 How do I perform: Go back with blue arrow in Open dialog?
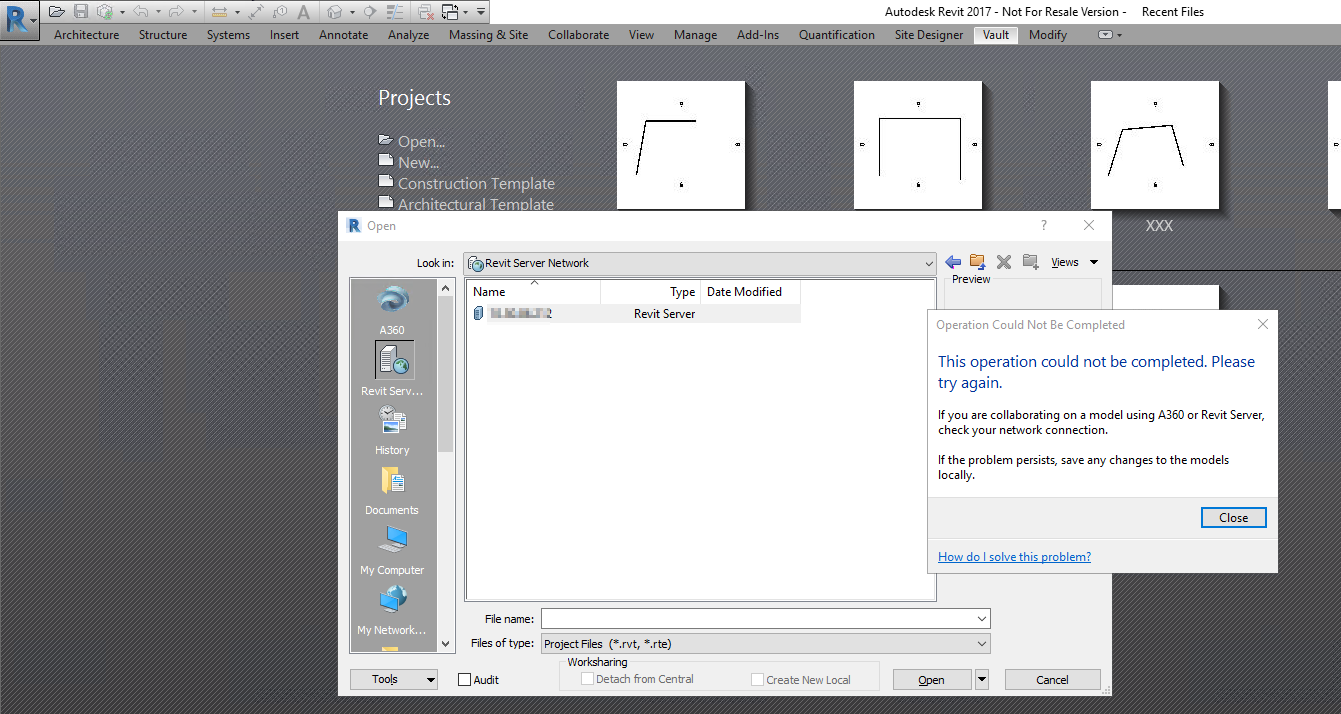click(953, 262)
